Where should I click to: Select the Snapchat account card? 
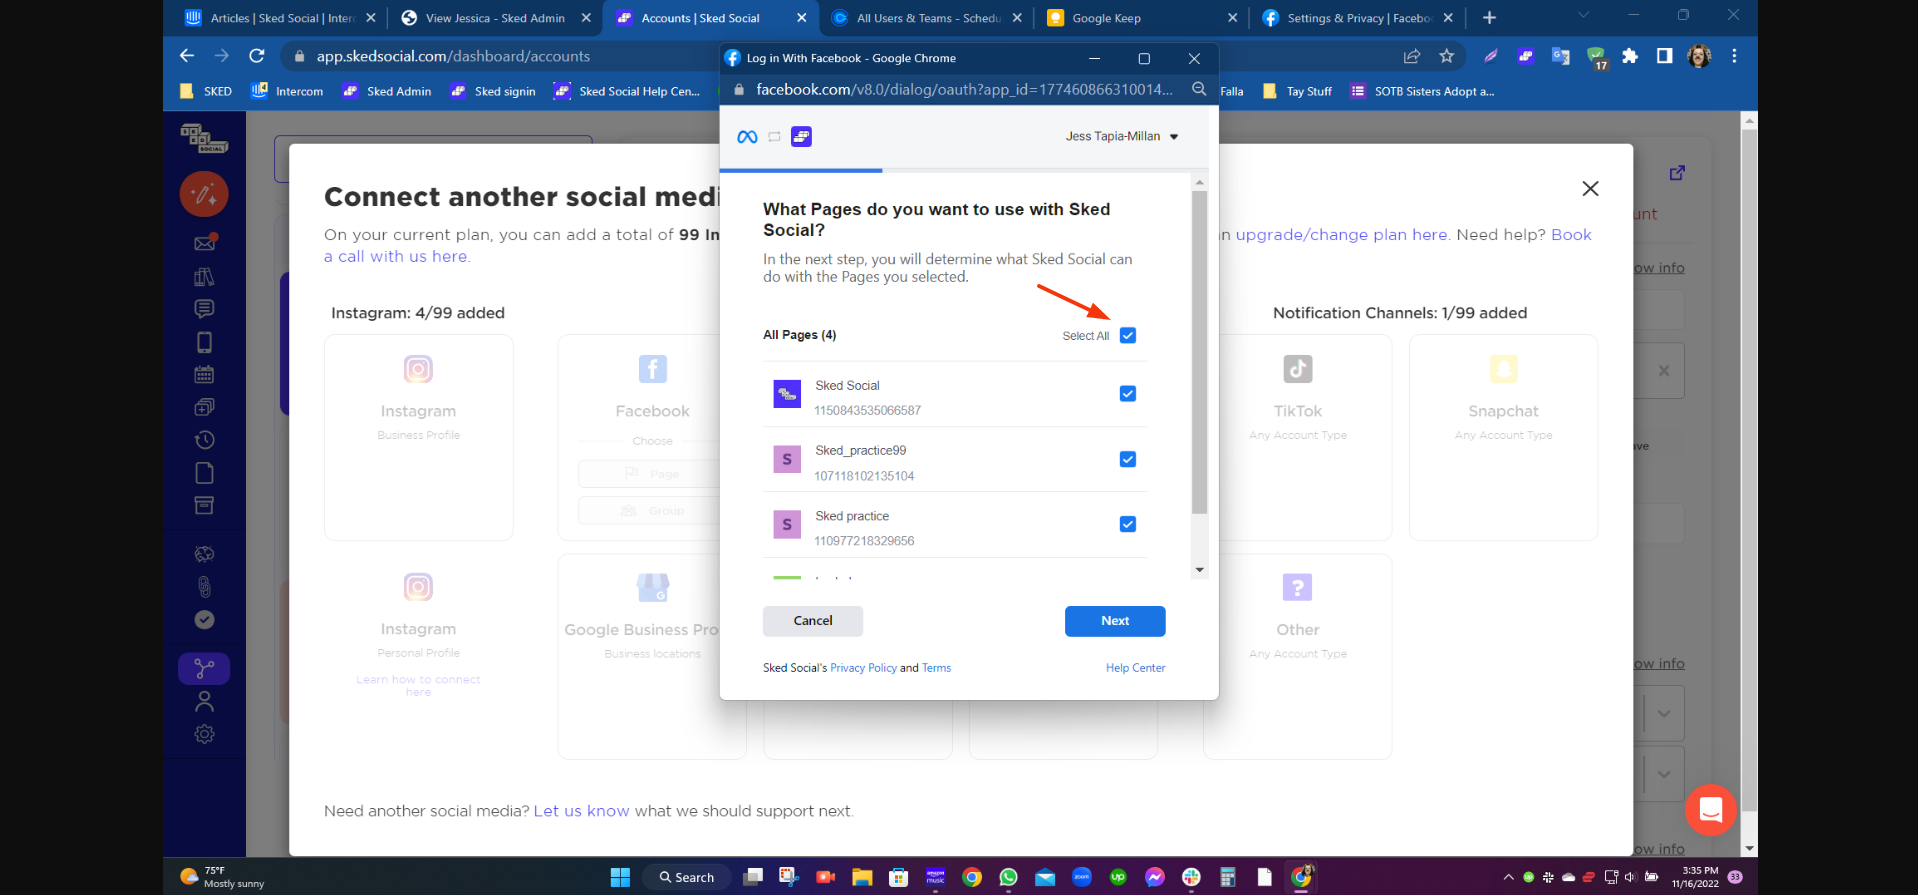click(x=1503, y=437)
